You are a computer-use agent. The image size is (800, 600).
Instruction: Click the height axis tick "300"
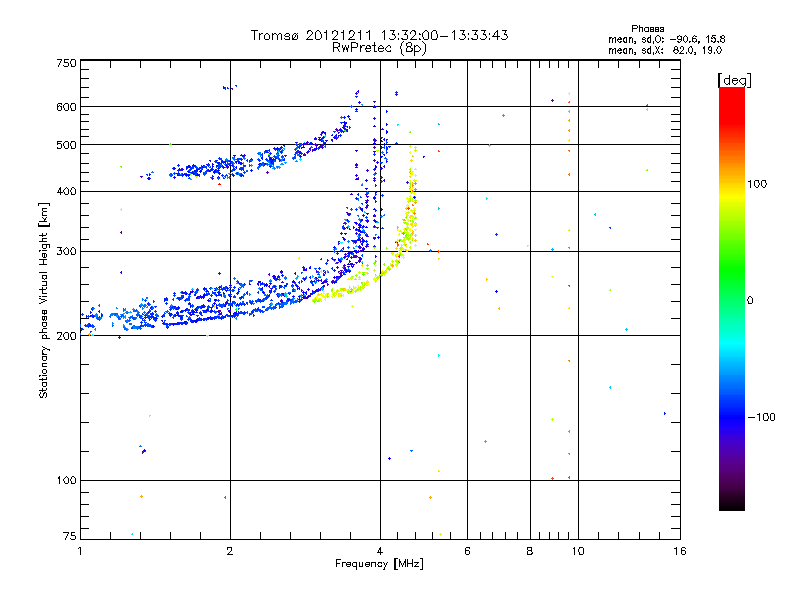[x=66, y=251]
